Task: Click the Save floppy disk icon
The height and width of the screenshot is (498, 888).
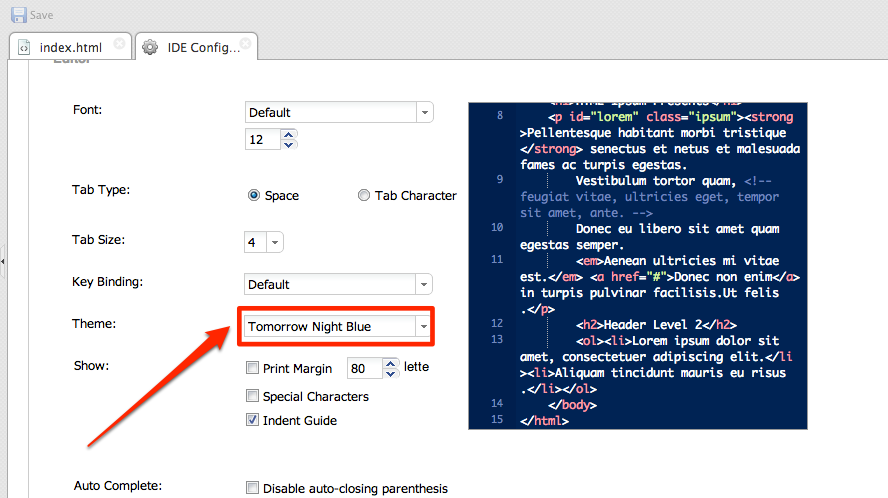Action: click(18, 15)
